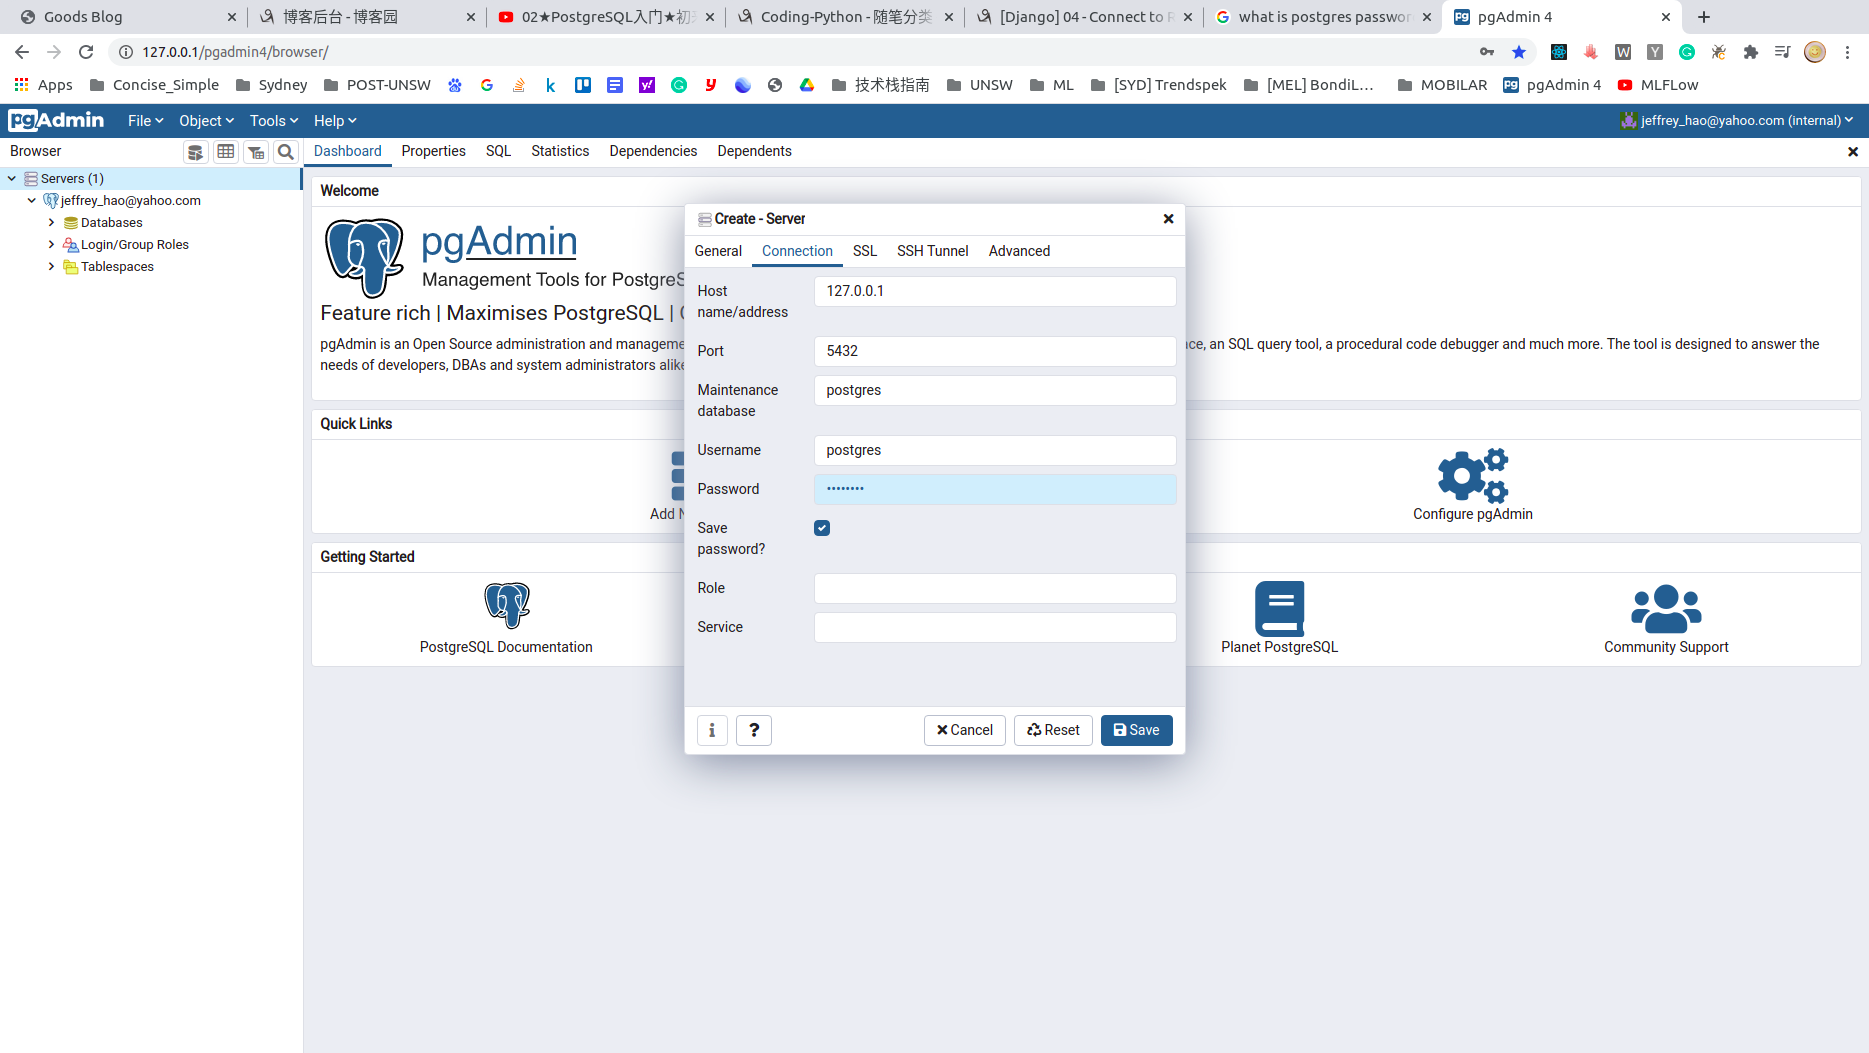Collapse the Servers (1) tree node

click(12, 179)
